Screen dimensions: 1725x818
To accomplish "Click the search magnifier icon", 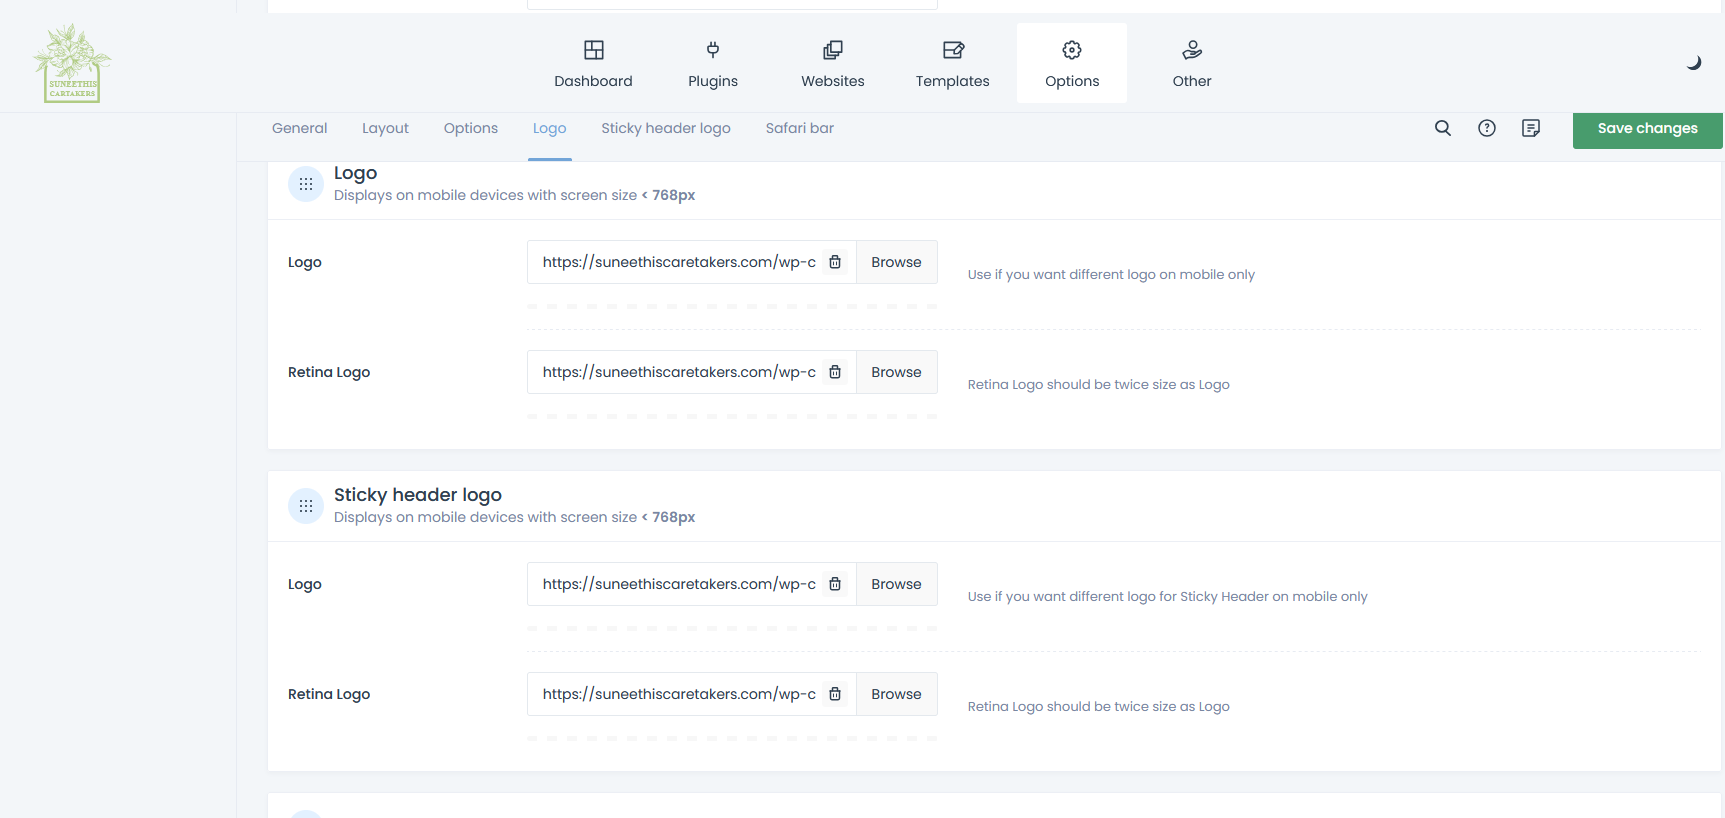I will click(x=1442, y=128).
